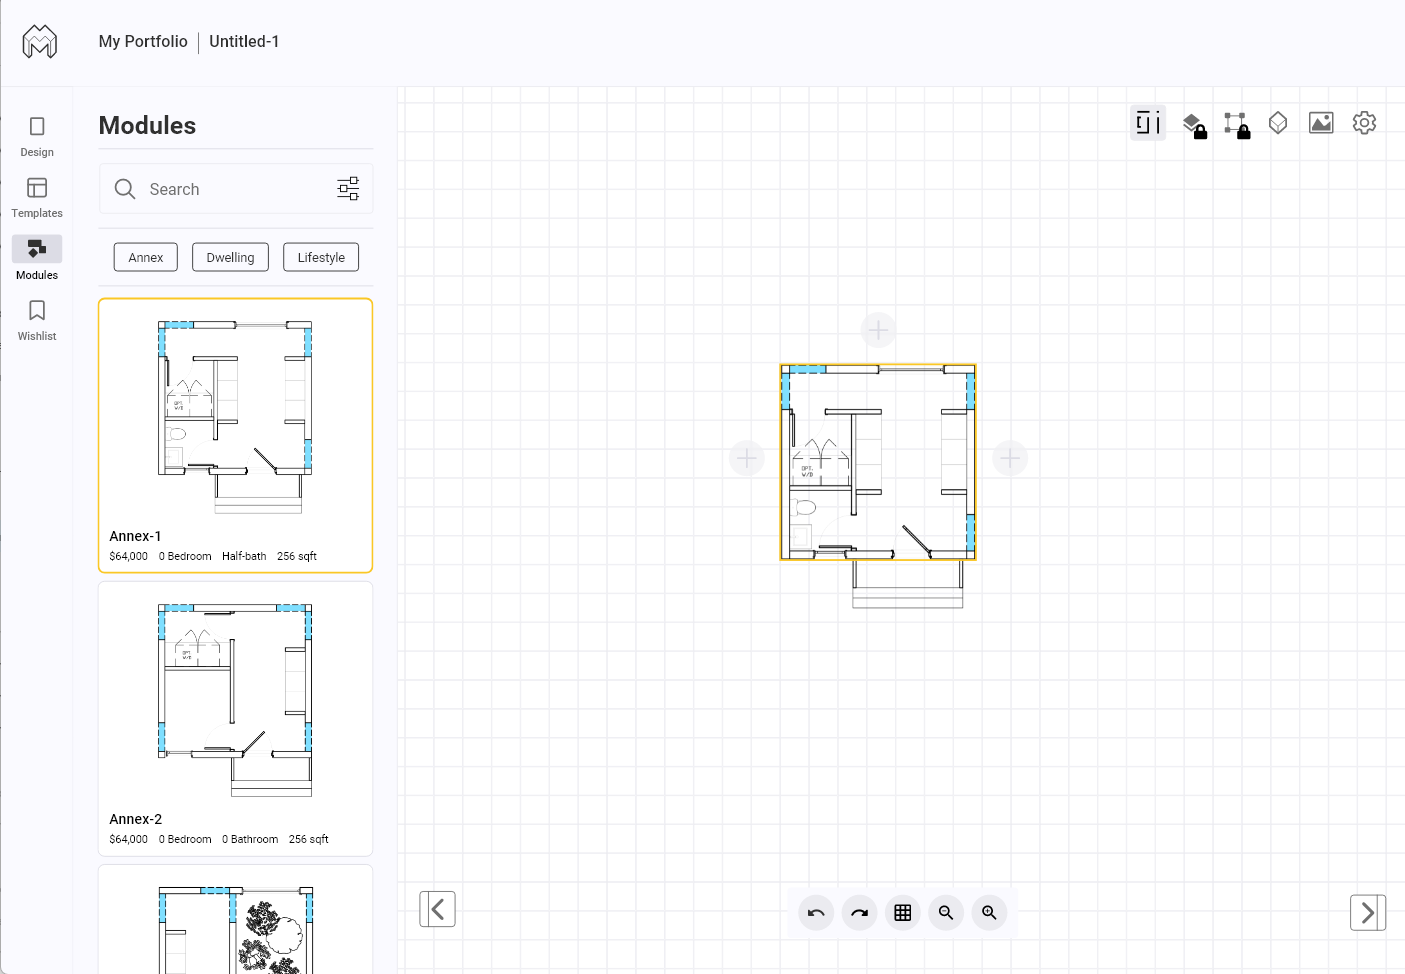This screenshot has height=974, width=1405.
Task: Click the app logo icon
Action: (x=40, y=42)
